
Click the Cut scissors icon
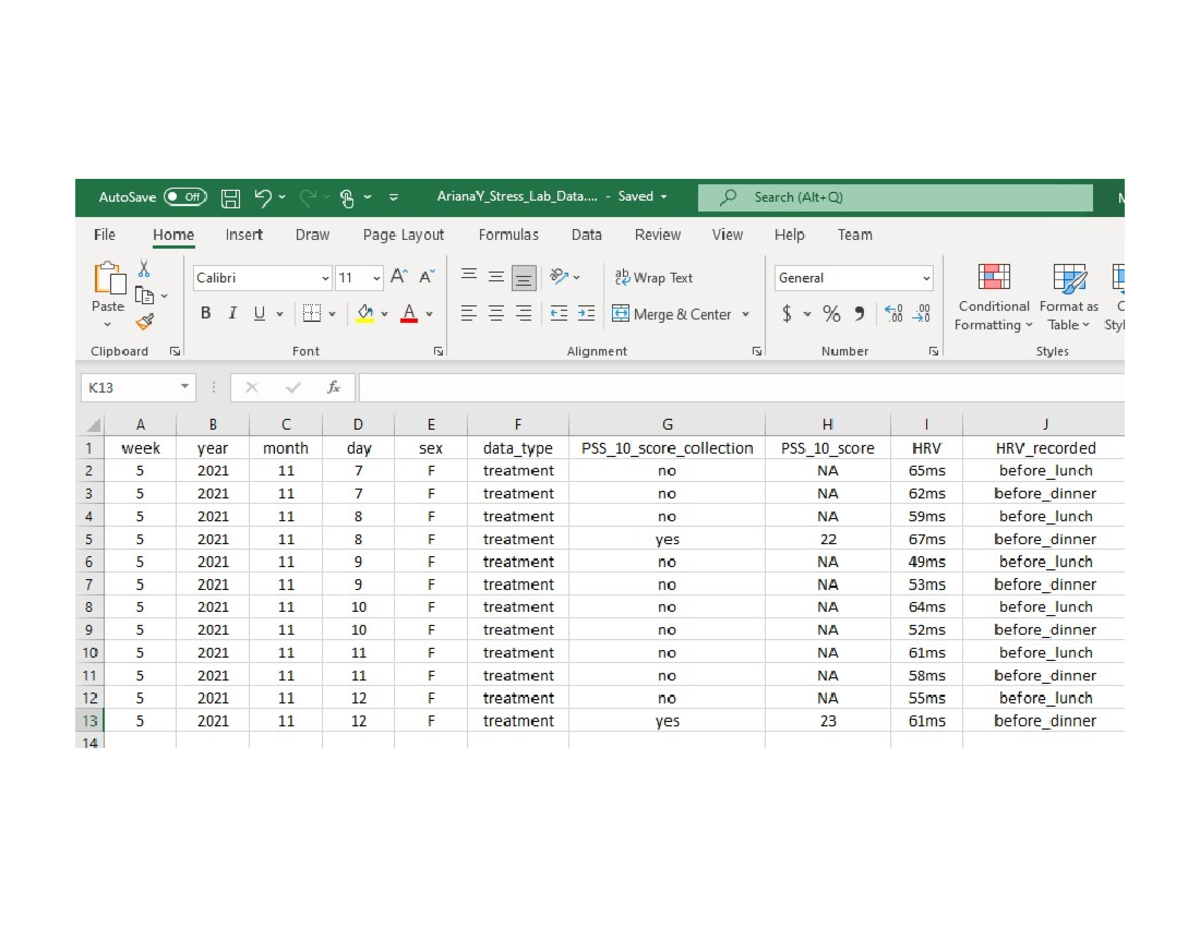pyautogui.click(x=144, y=269)
